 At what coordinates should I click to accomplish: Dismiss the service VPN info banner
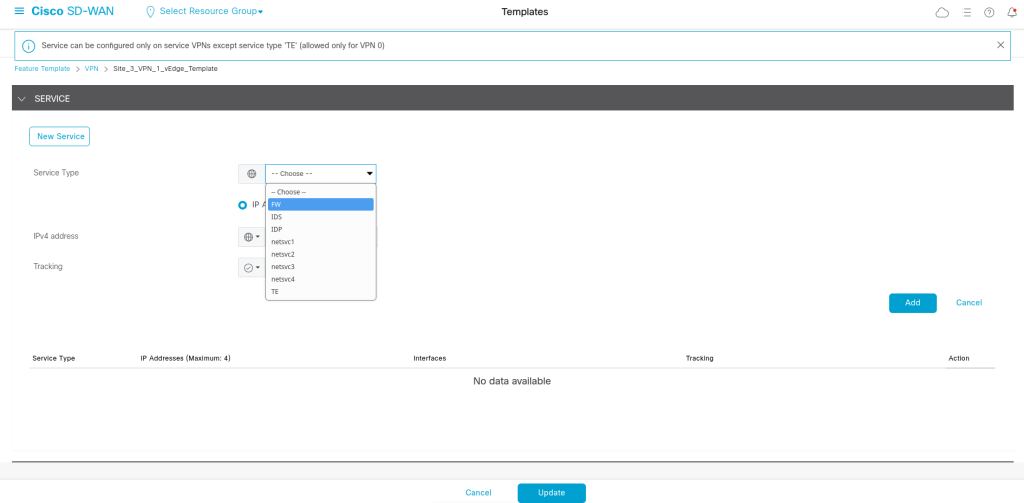tap(1001, 45)
